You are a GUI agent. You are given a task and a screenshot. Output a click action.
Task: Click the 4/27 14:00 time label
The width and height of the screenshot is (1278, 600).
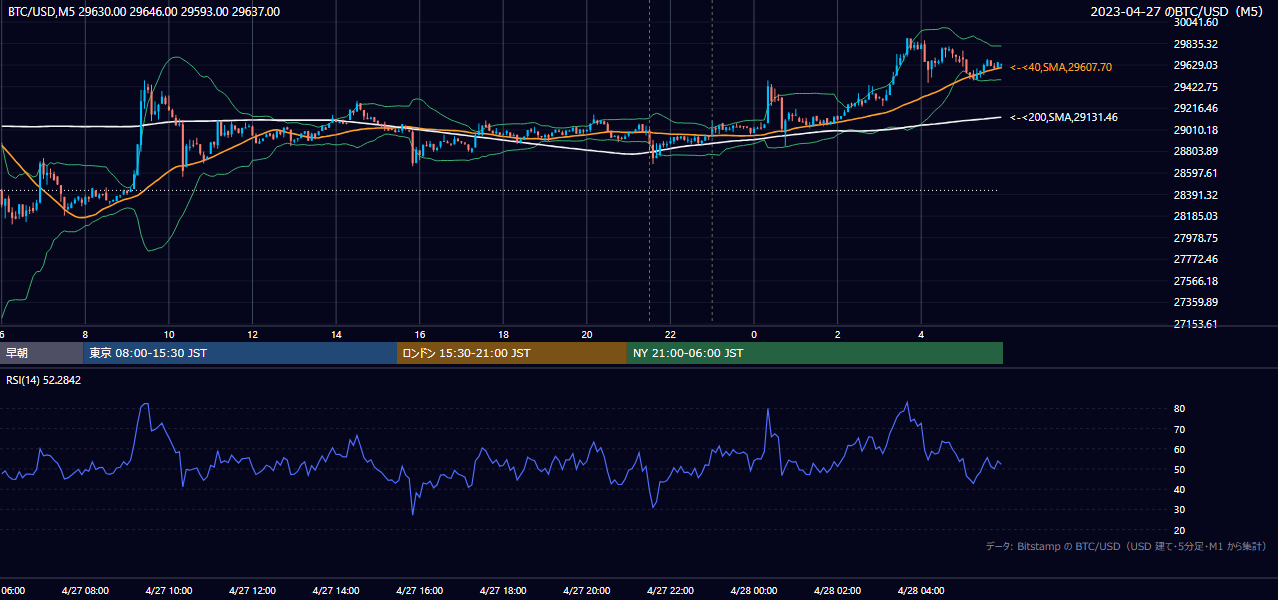[335, 591]
